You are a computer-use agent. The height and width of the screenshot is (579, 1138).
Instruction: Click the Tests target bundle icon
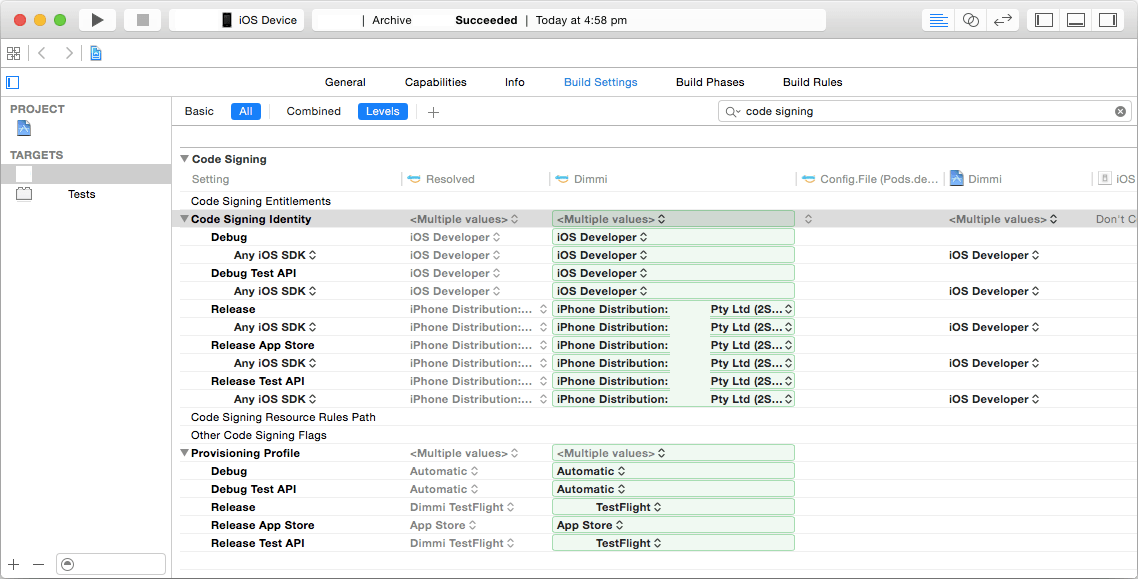click(x=24, y=194)
